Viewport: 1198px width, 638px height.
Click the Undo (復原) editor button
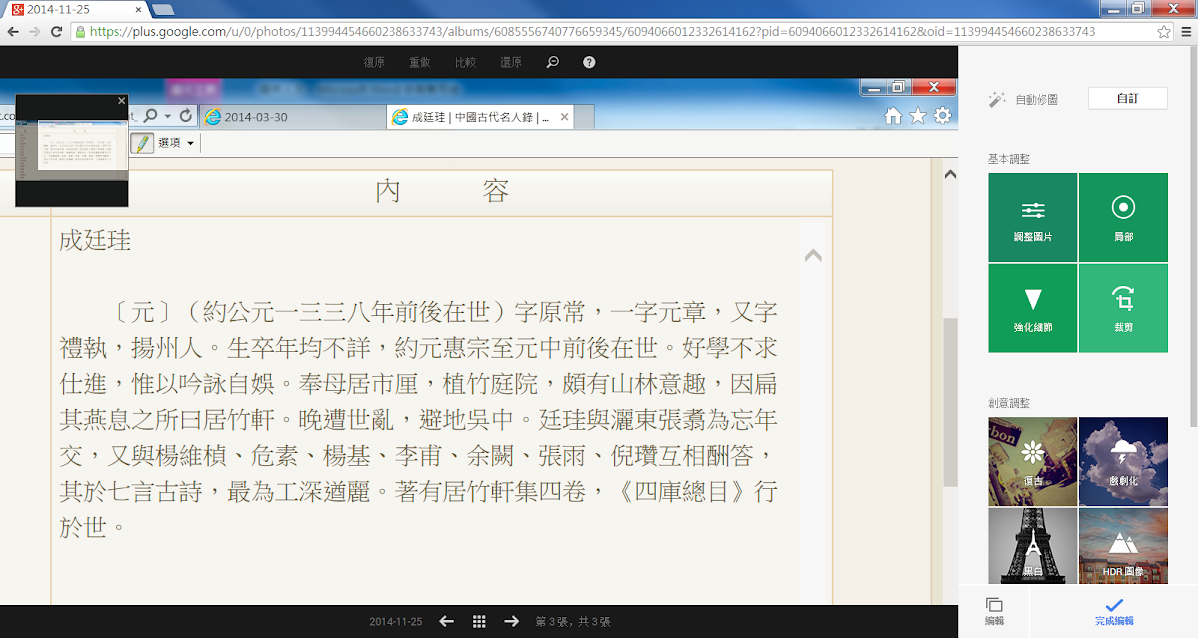click(374, 63)
